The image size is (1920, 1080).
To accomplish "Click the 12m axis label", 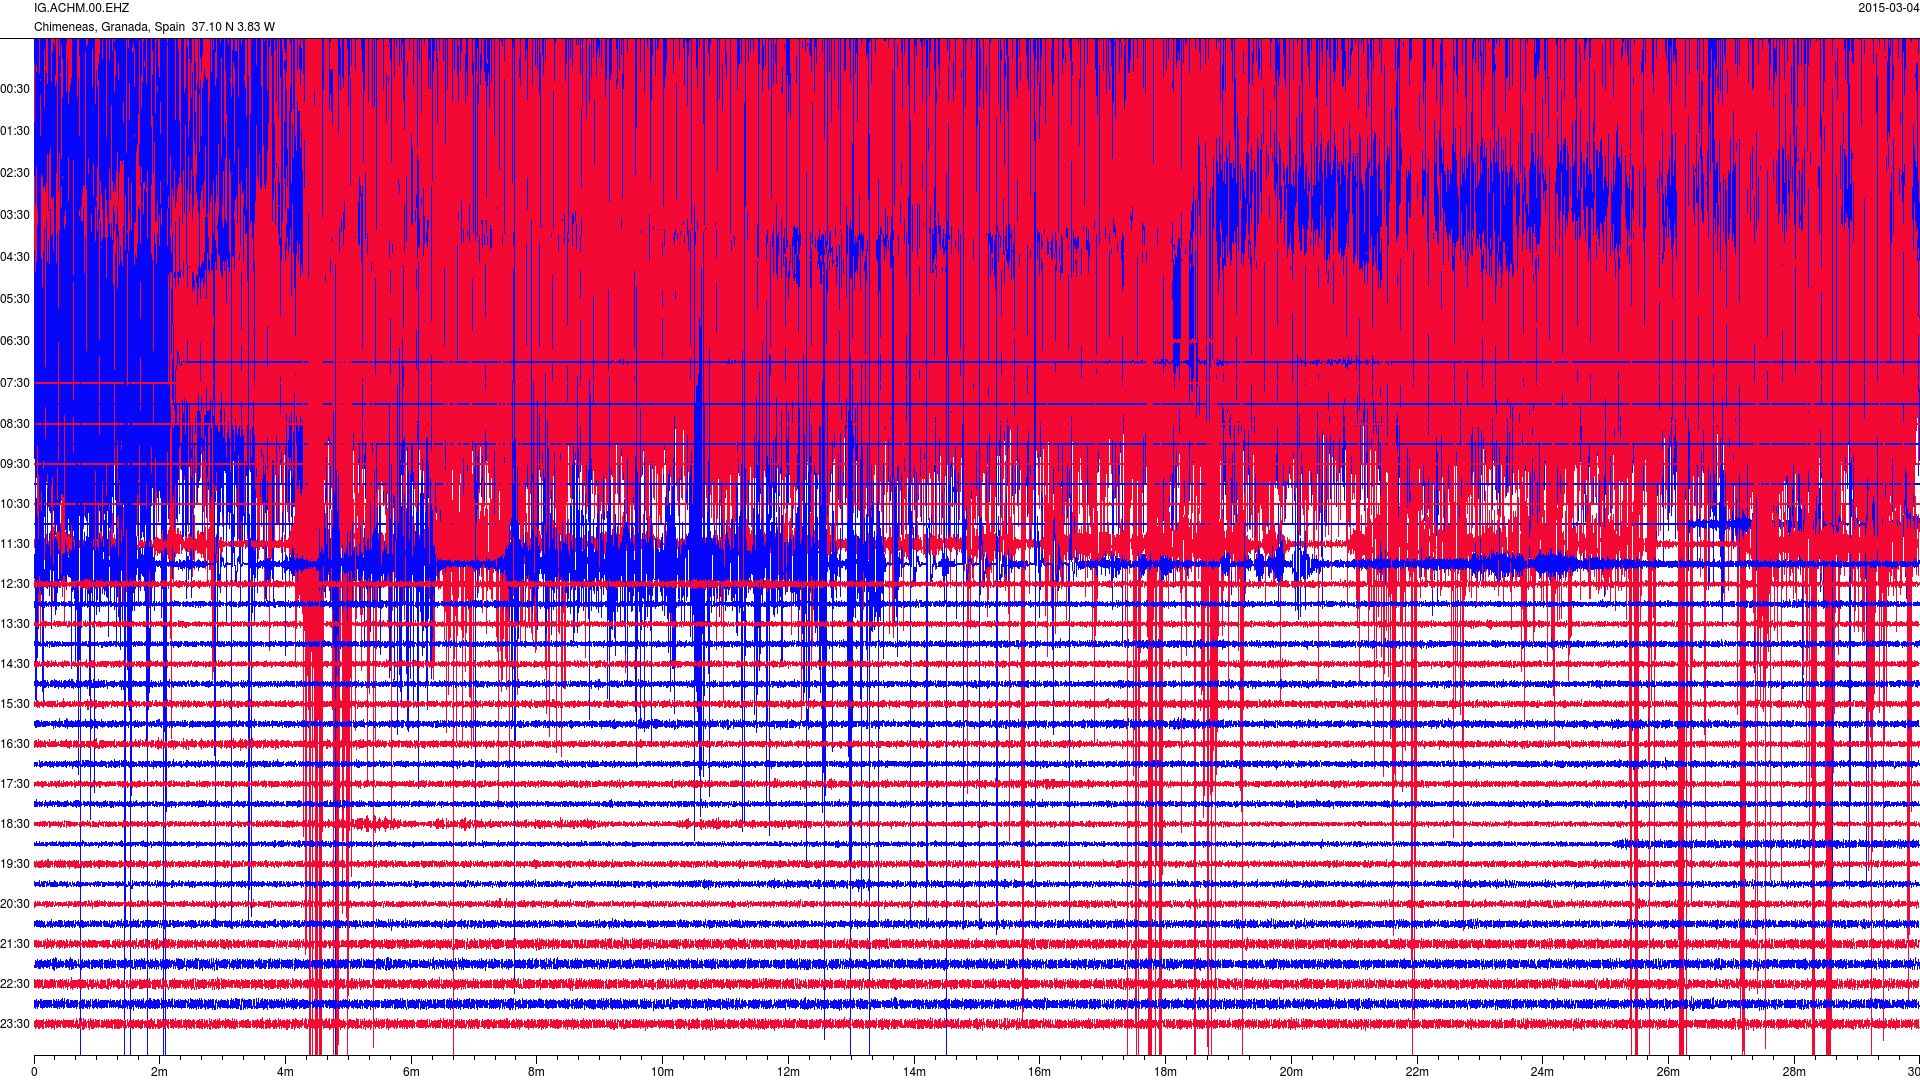I will pos(788,1072).
